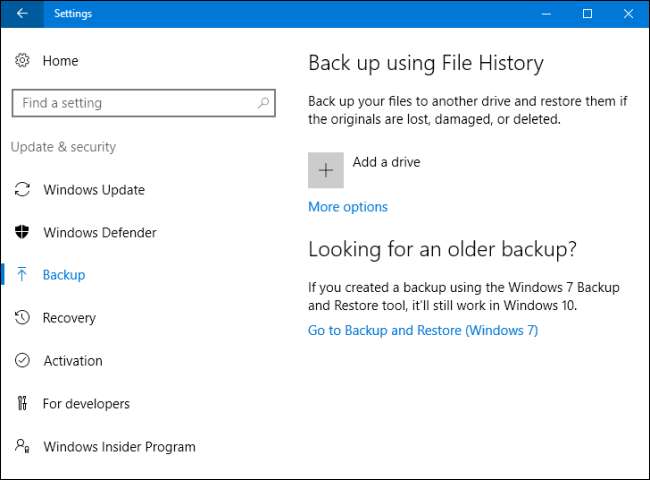Click the back arrow in title bar
This screenshot has height=480, width=650.
(22, 13)
